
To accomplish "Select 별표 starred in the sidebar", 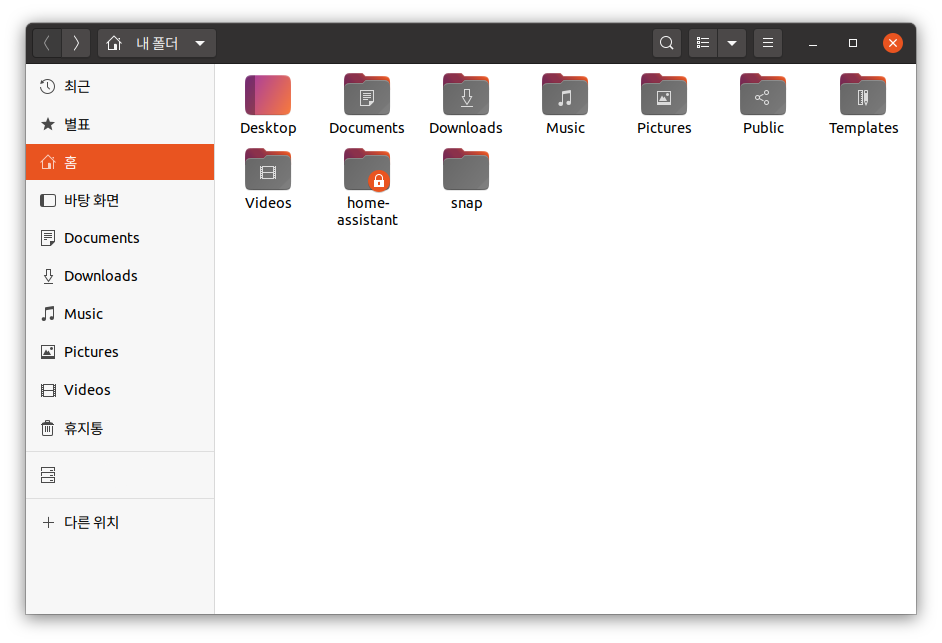I will pyautogui.click(x=120, y=124).
